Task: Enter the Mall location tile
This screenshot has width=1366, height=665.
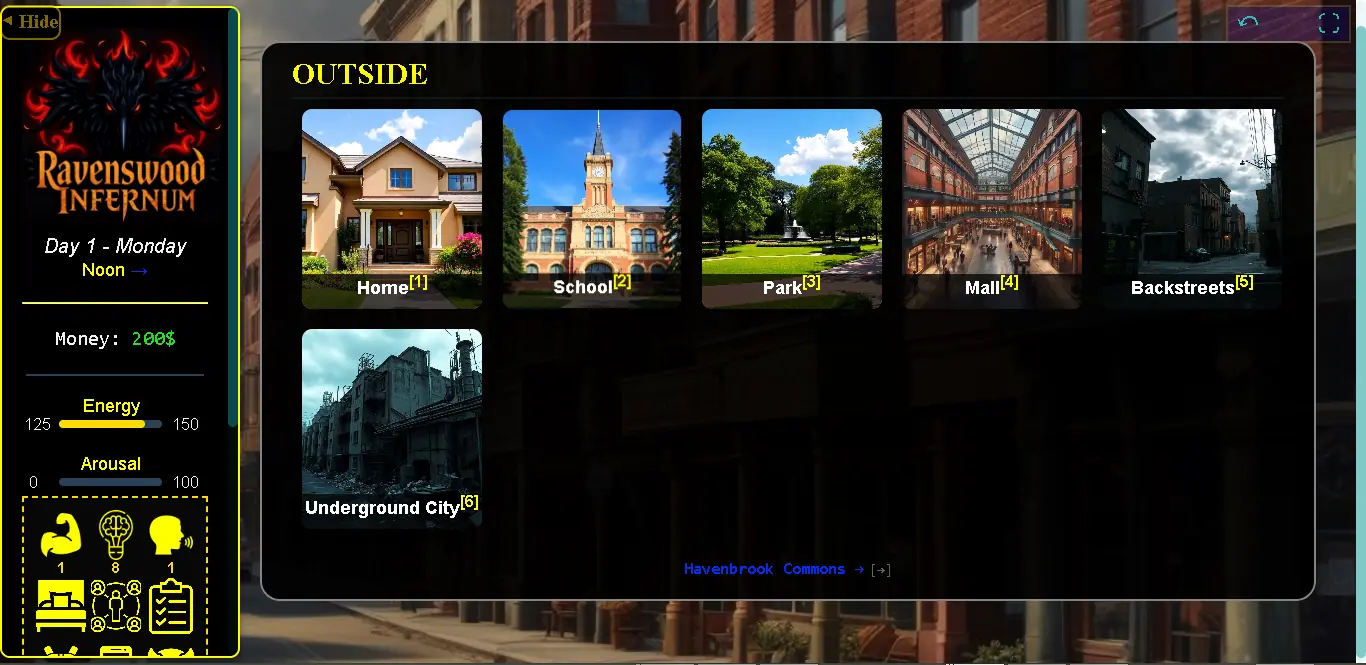Action: (x=992, y=208)
